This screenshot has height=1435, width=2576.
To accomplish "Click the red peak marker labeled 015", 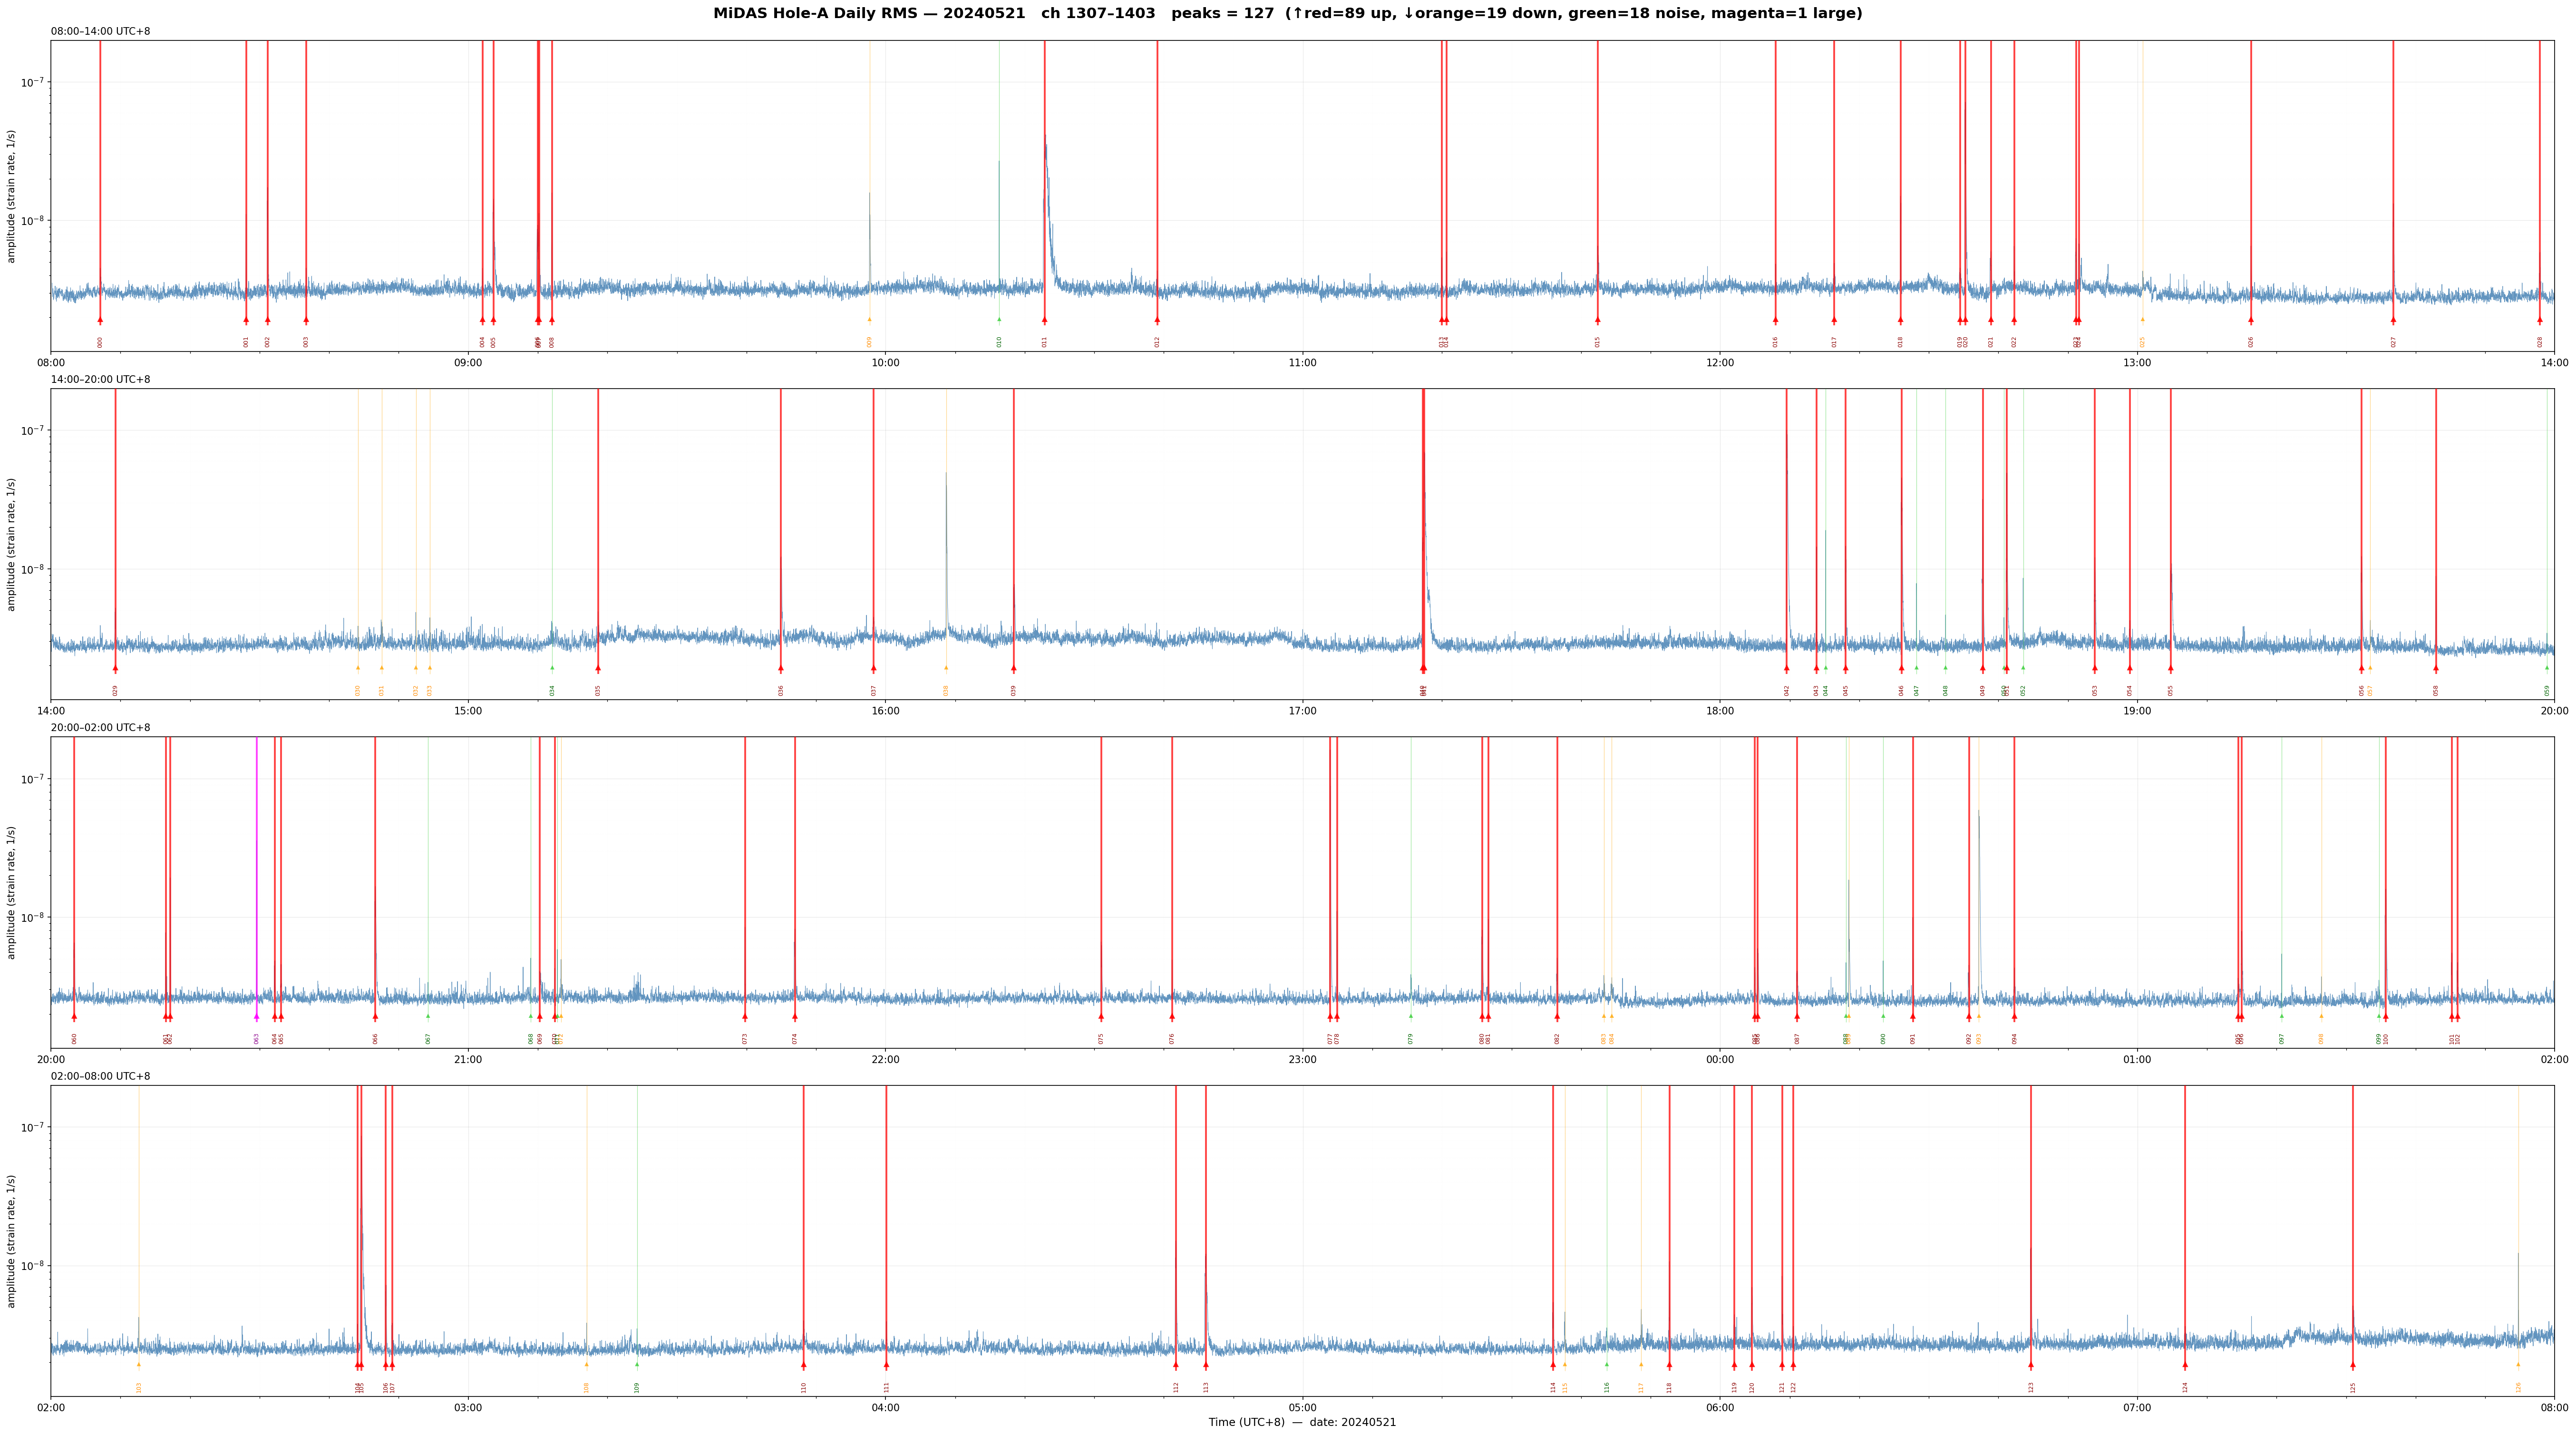I will [1598, 320].
